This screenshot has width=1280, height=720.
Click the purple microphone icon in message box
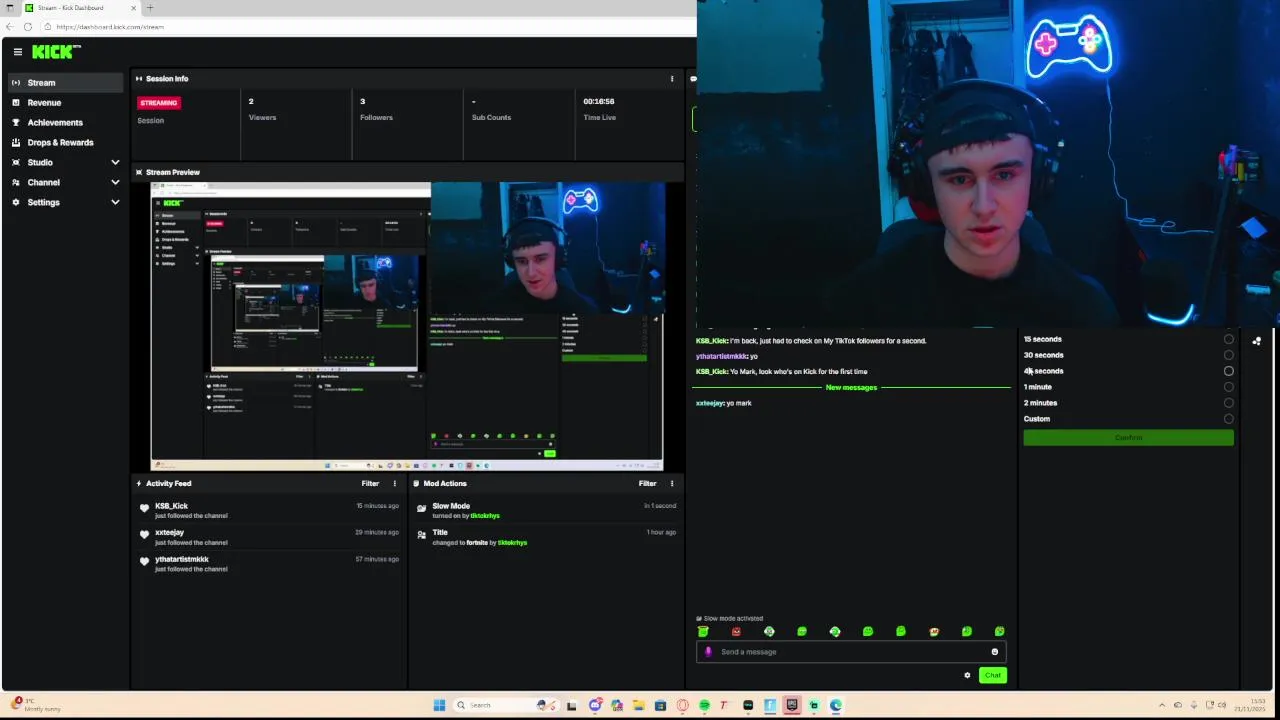coord(708,652)
